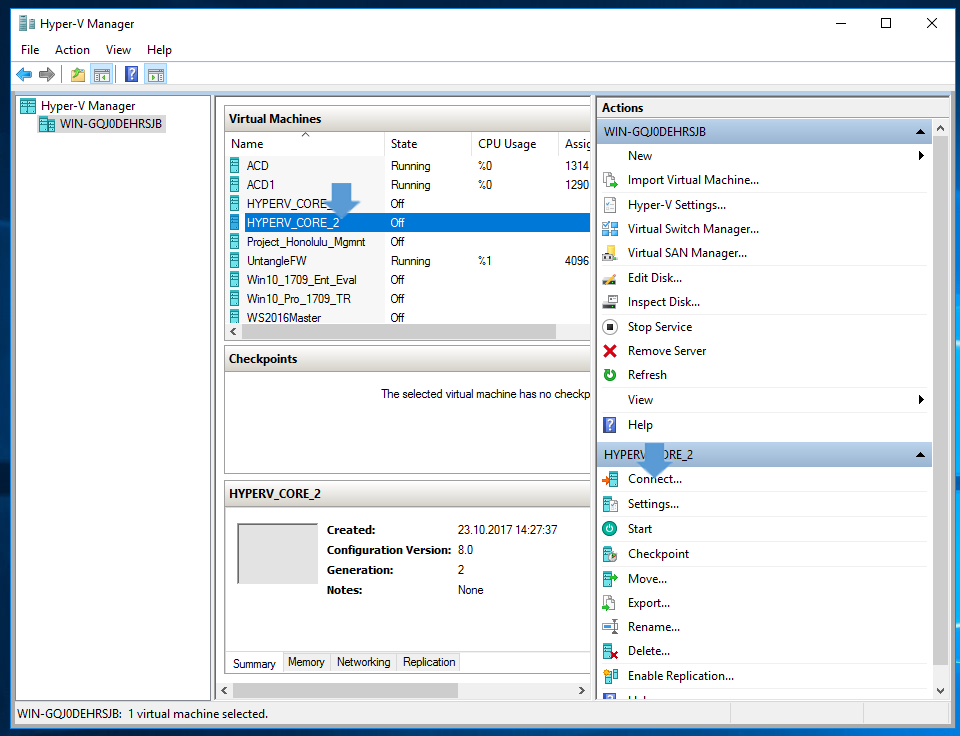Click Checkpoint action link

pos(658,554)
